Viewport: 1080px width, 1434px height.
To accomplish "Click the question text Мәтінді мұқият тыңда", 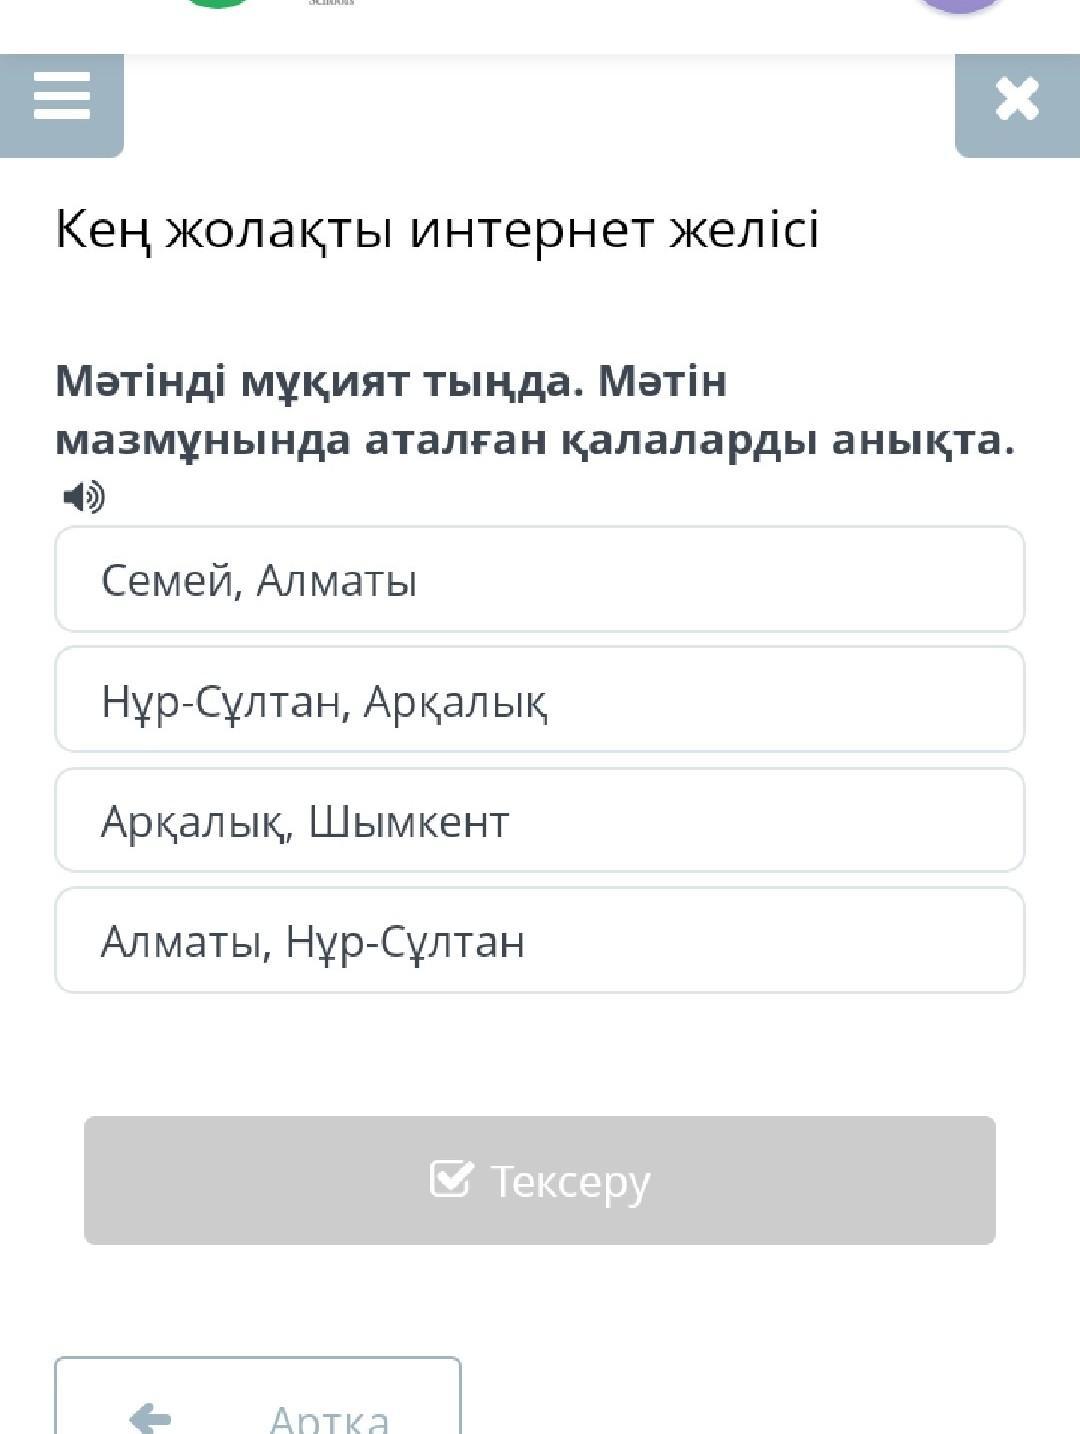I will coord(320,381).
